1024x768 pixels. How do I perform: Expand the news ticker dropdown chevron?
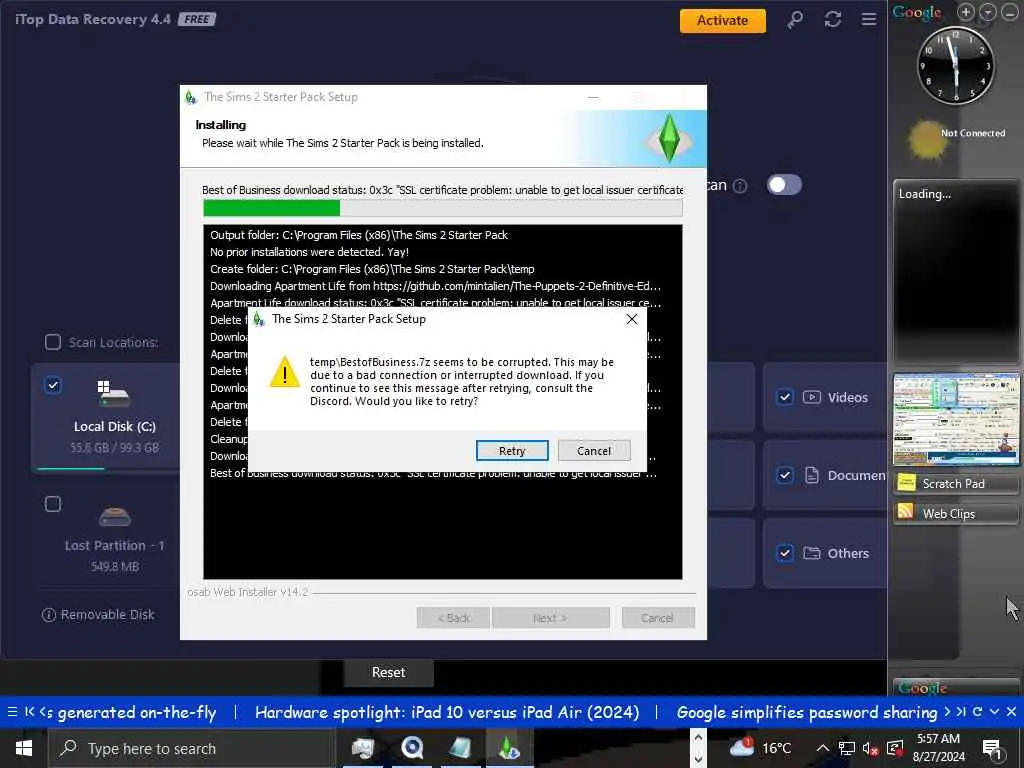[995, 712]
